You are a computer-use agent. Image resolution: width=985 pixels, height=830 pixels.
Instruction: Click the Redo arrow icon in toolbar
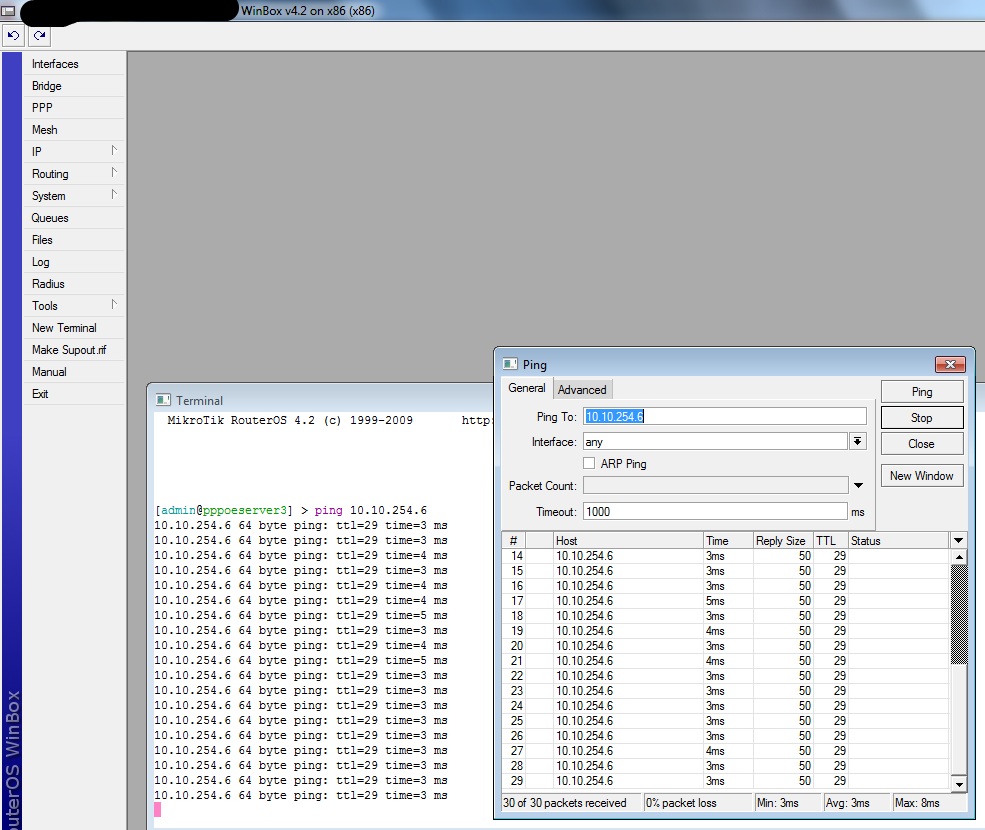(39, 35)
